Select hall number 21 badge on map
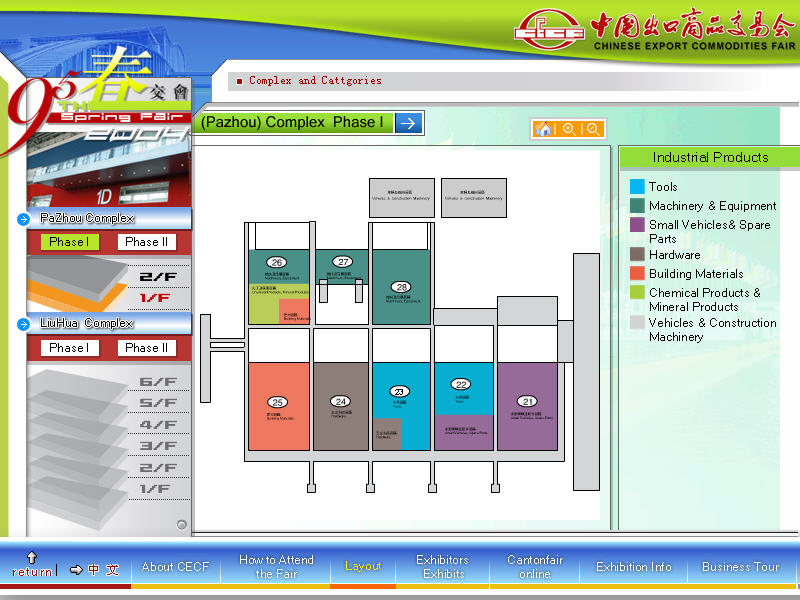 (528, 401)
